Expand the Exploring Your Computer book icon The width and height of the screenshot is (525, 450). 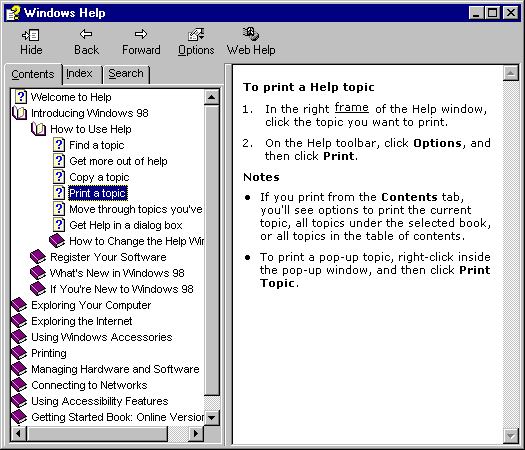pos(19,305)
